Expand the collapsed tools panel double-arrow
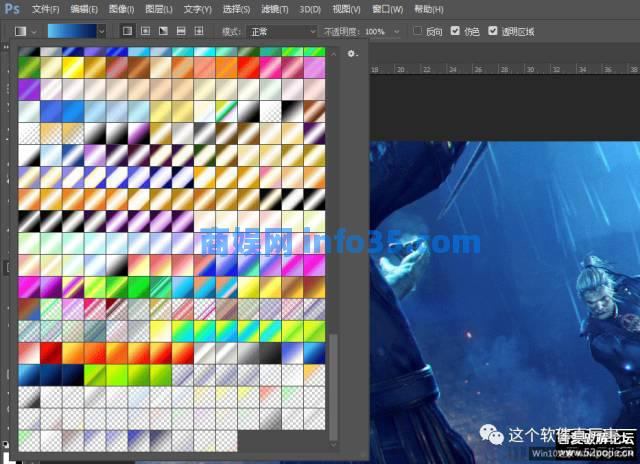Viewport: 640px width, 464px height. (6, 47)
